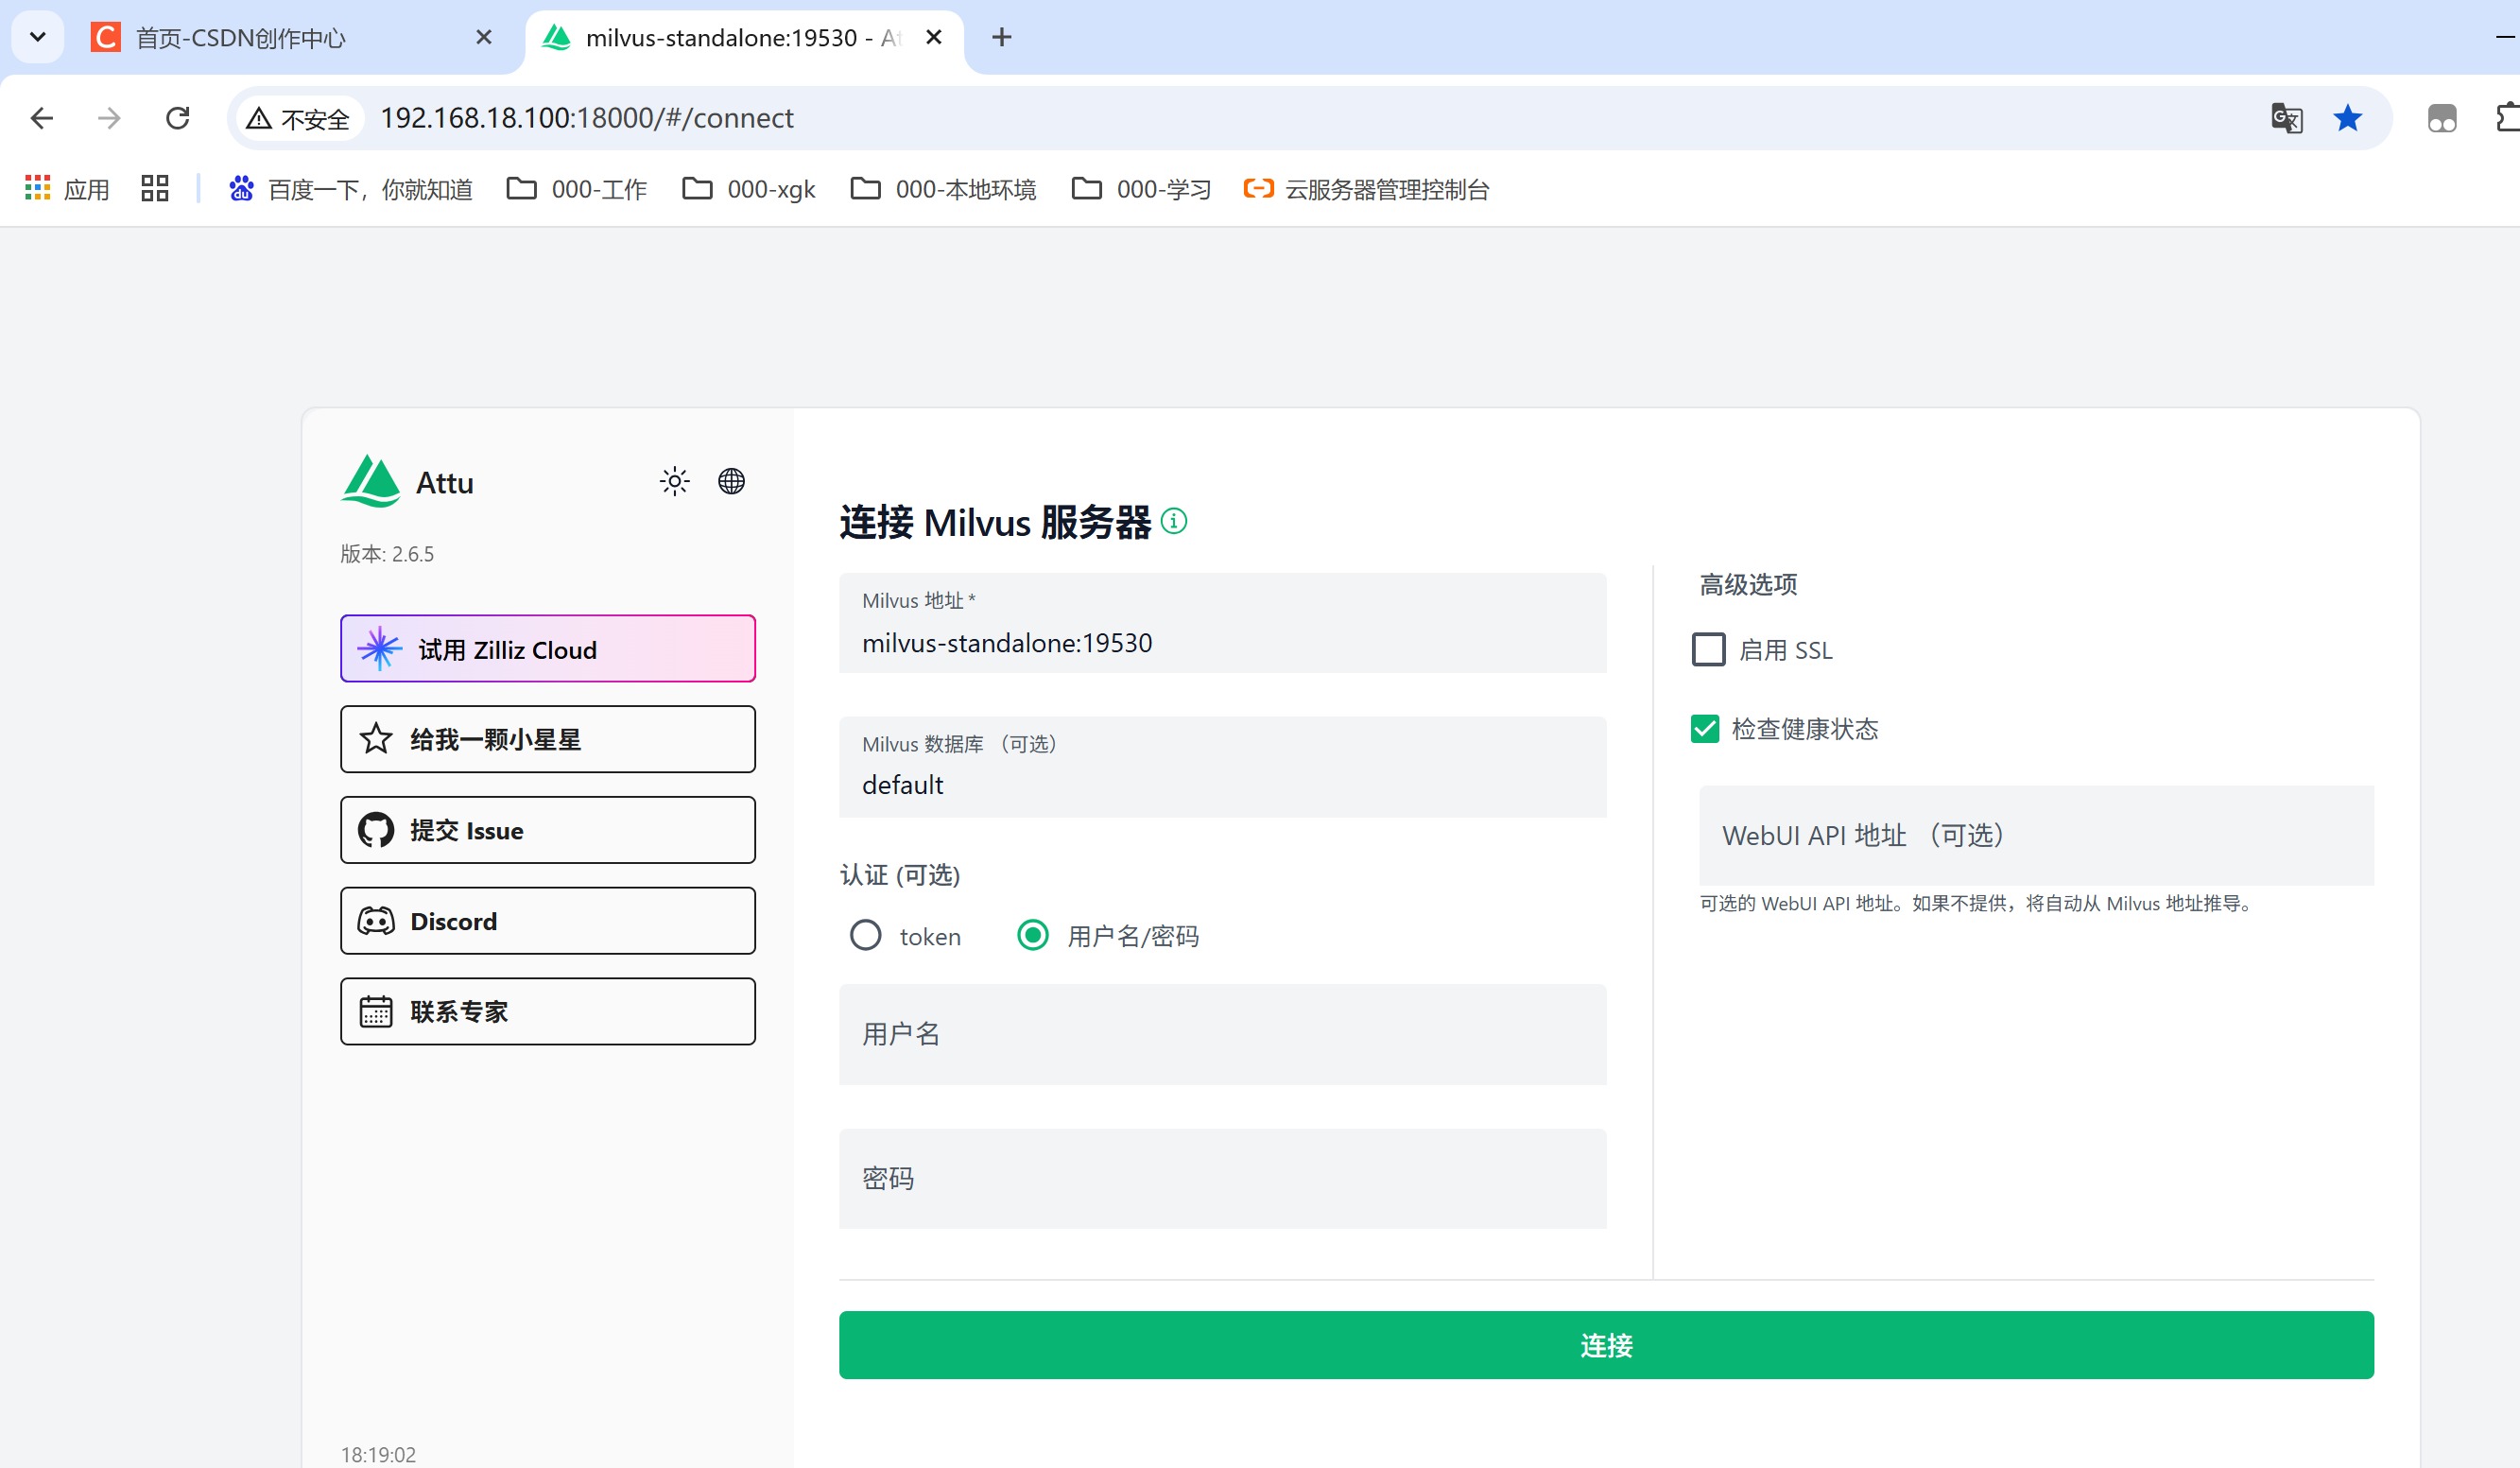Click into the 用户名 input field

[x=1222, y=1035]
